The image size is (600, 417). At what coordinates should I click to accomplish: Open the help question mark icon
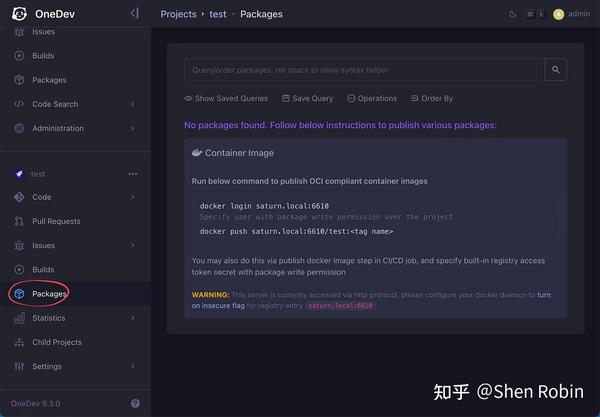[135, 403]
